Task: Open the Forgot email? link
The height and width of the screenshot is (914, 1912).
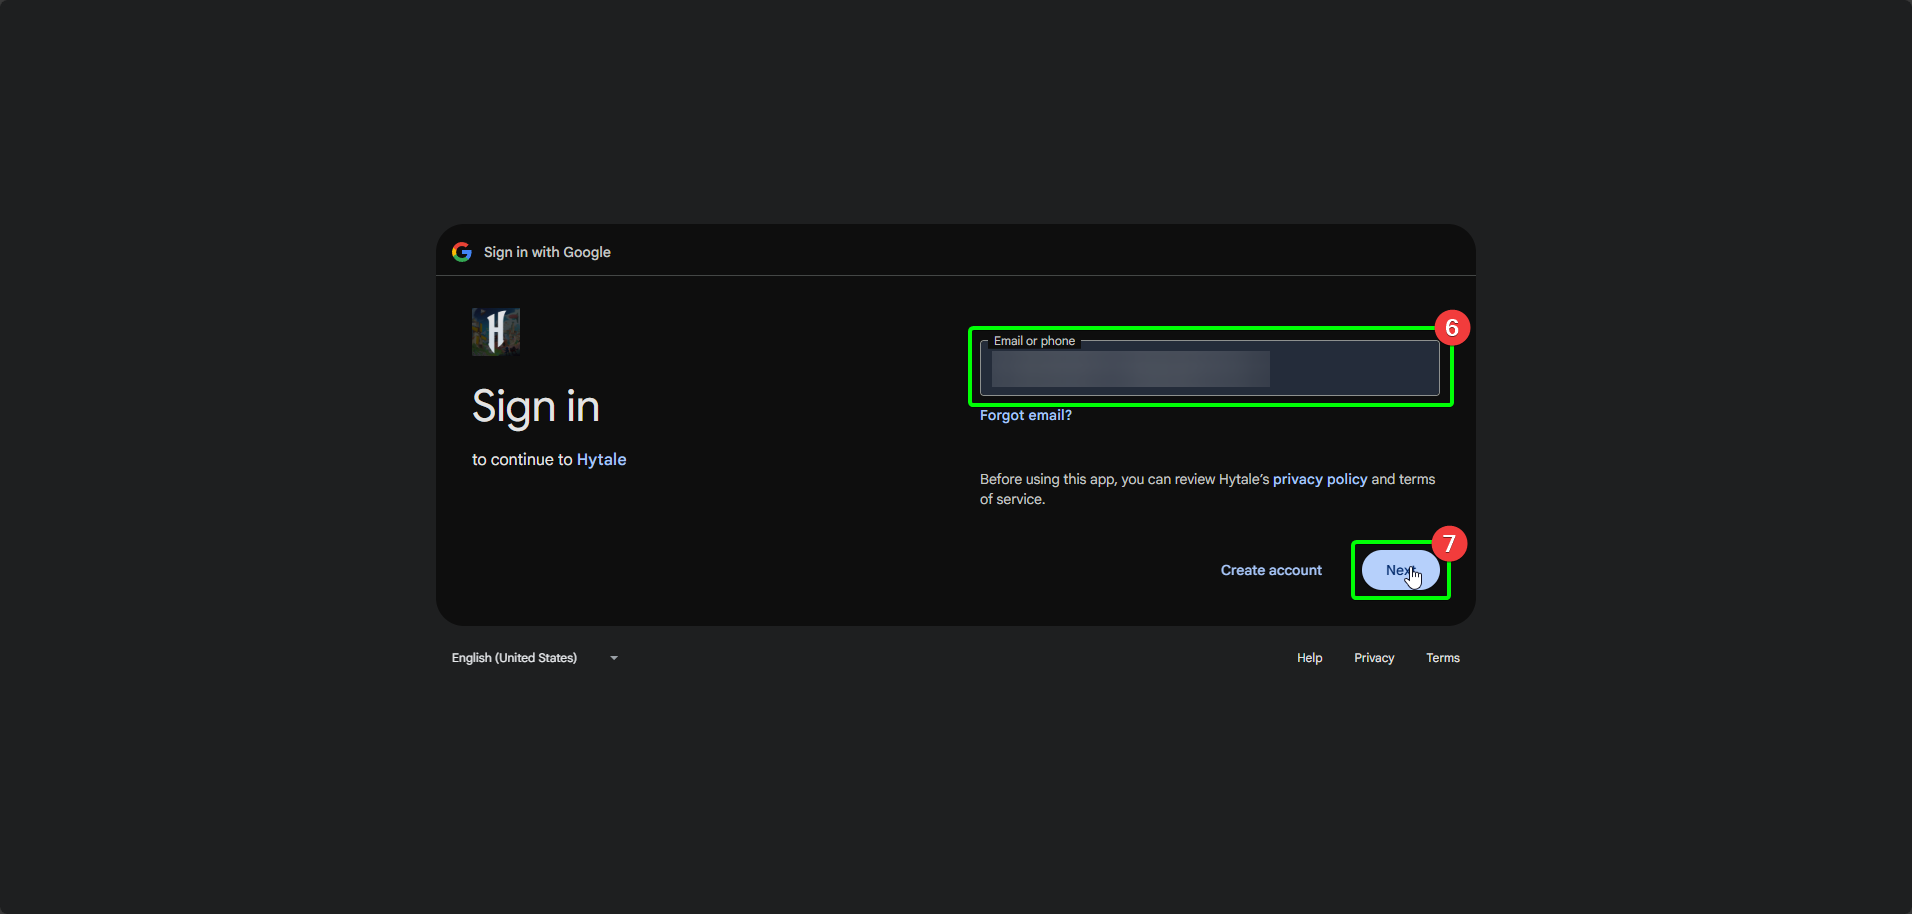Action: click(1025, 415)
